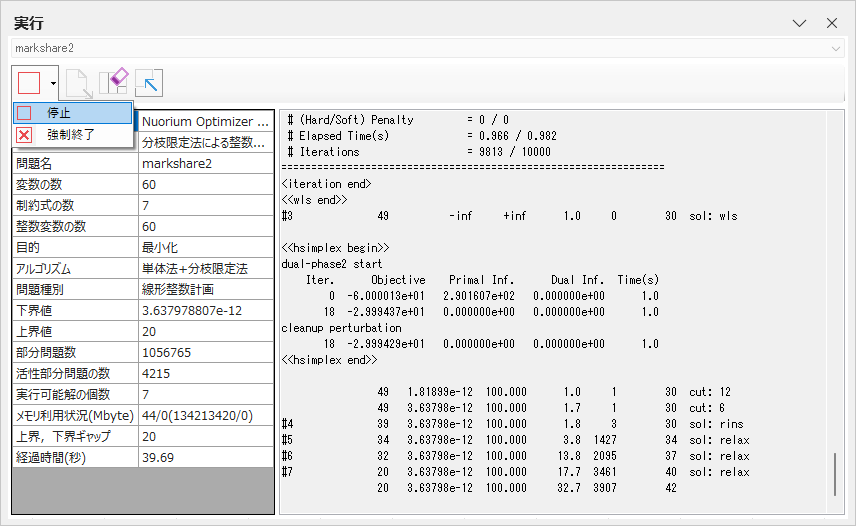Select the 制約式の数 label cell
856x526 pixels.
pos(75,205)
